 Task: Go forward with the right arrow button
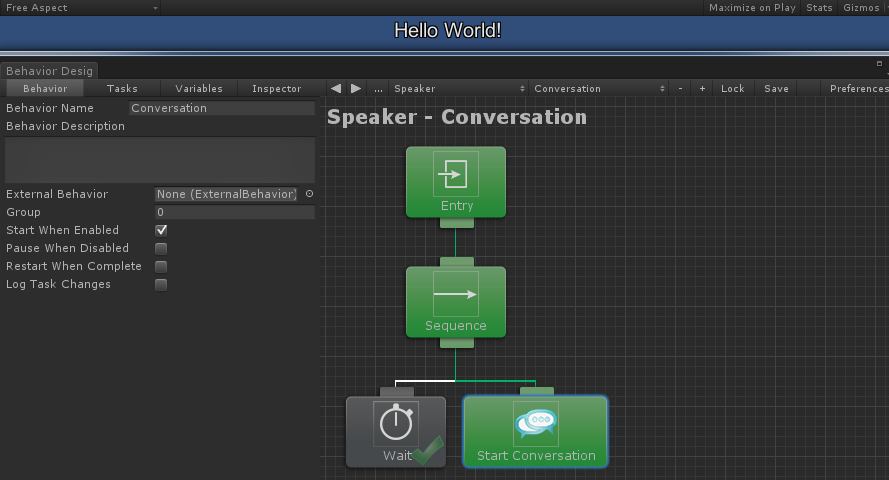click(x=355, y=88)
